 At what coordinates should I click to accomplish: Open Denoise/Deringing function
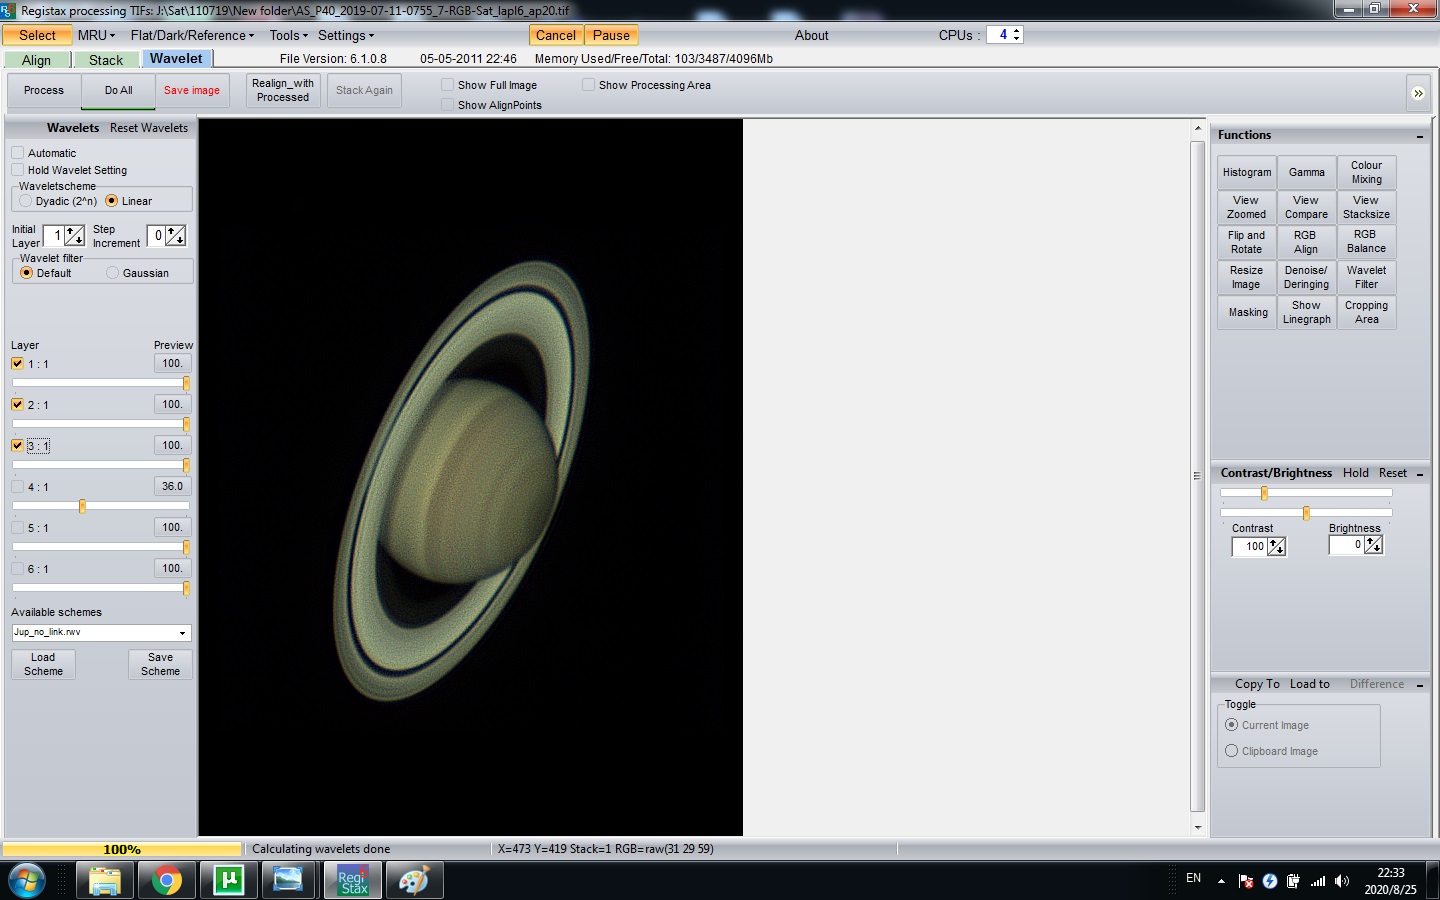1306,277
